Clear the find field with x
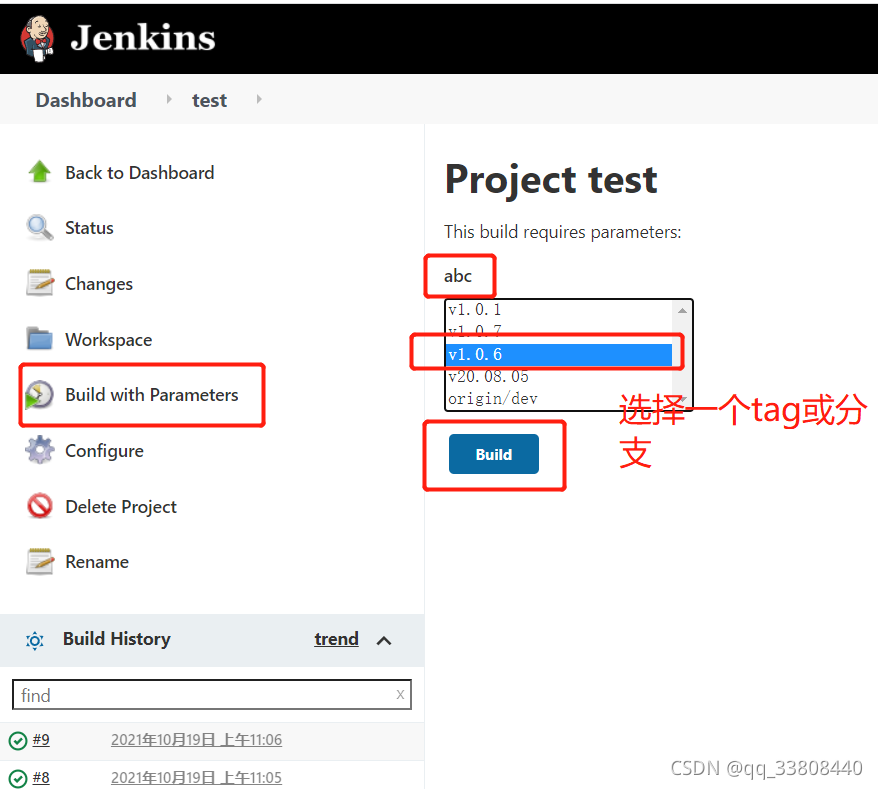Viewport: 878px width, 789px height. [x=400, y=695]
